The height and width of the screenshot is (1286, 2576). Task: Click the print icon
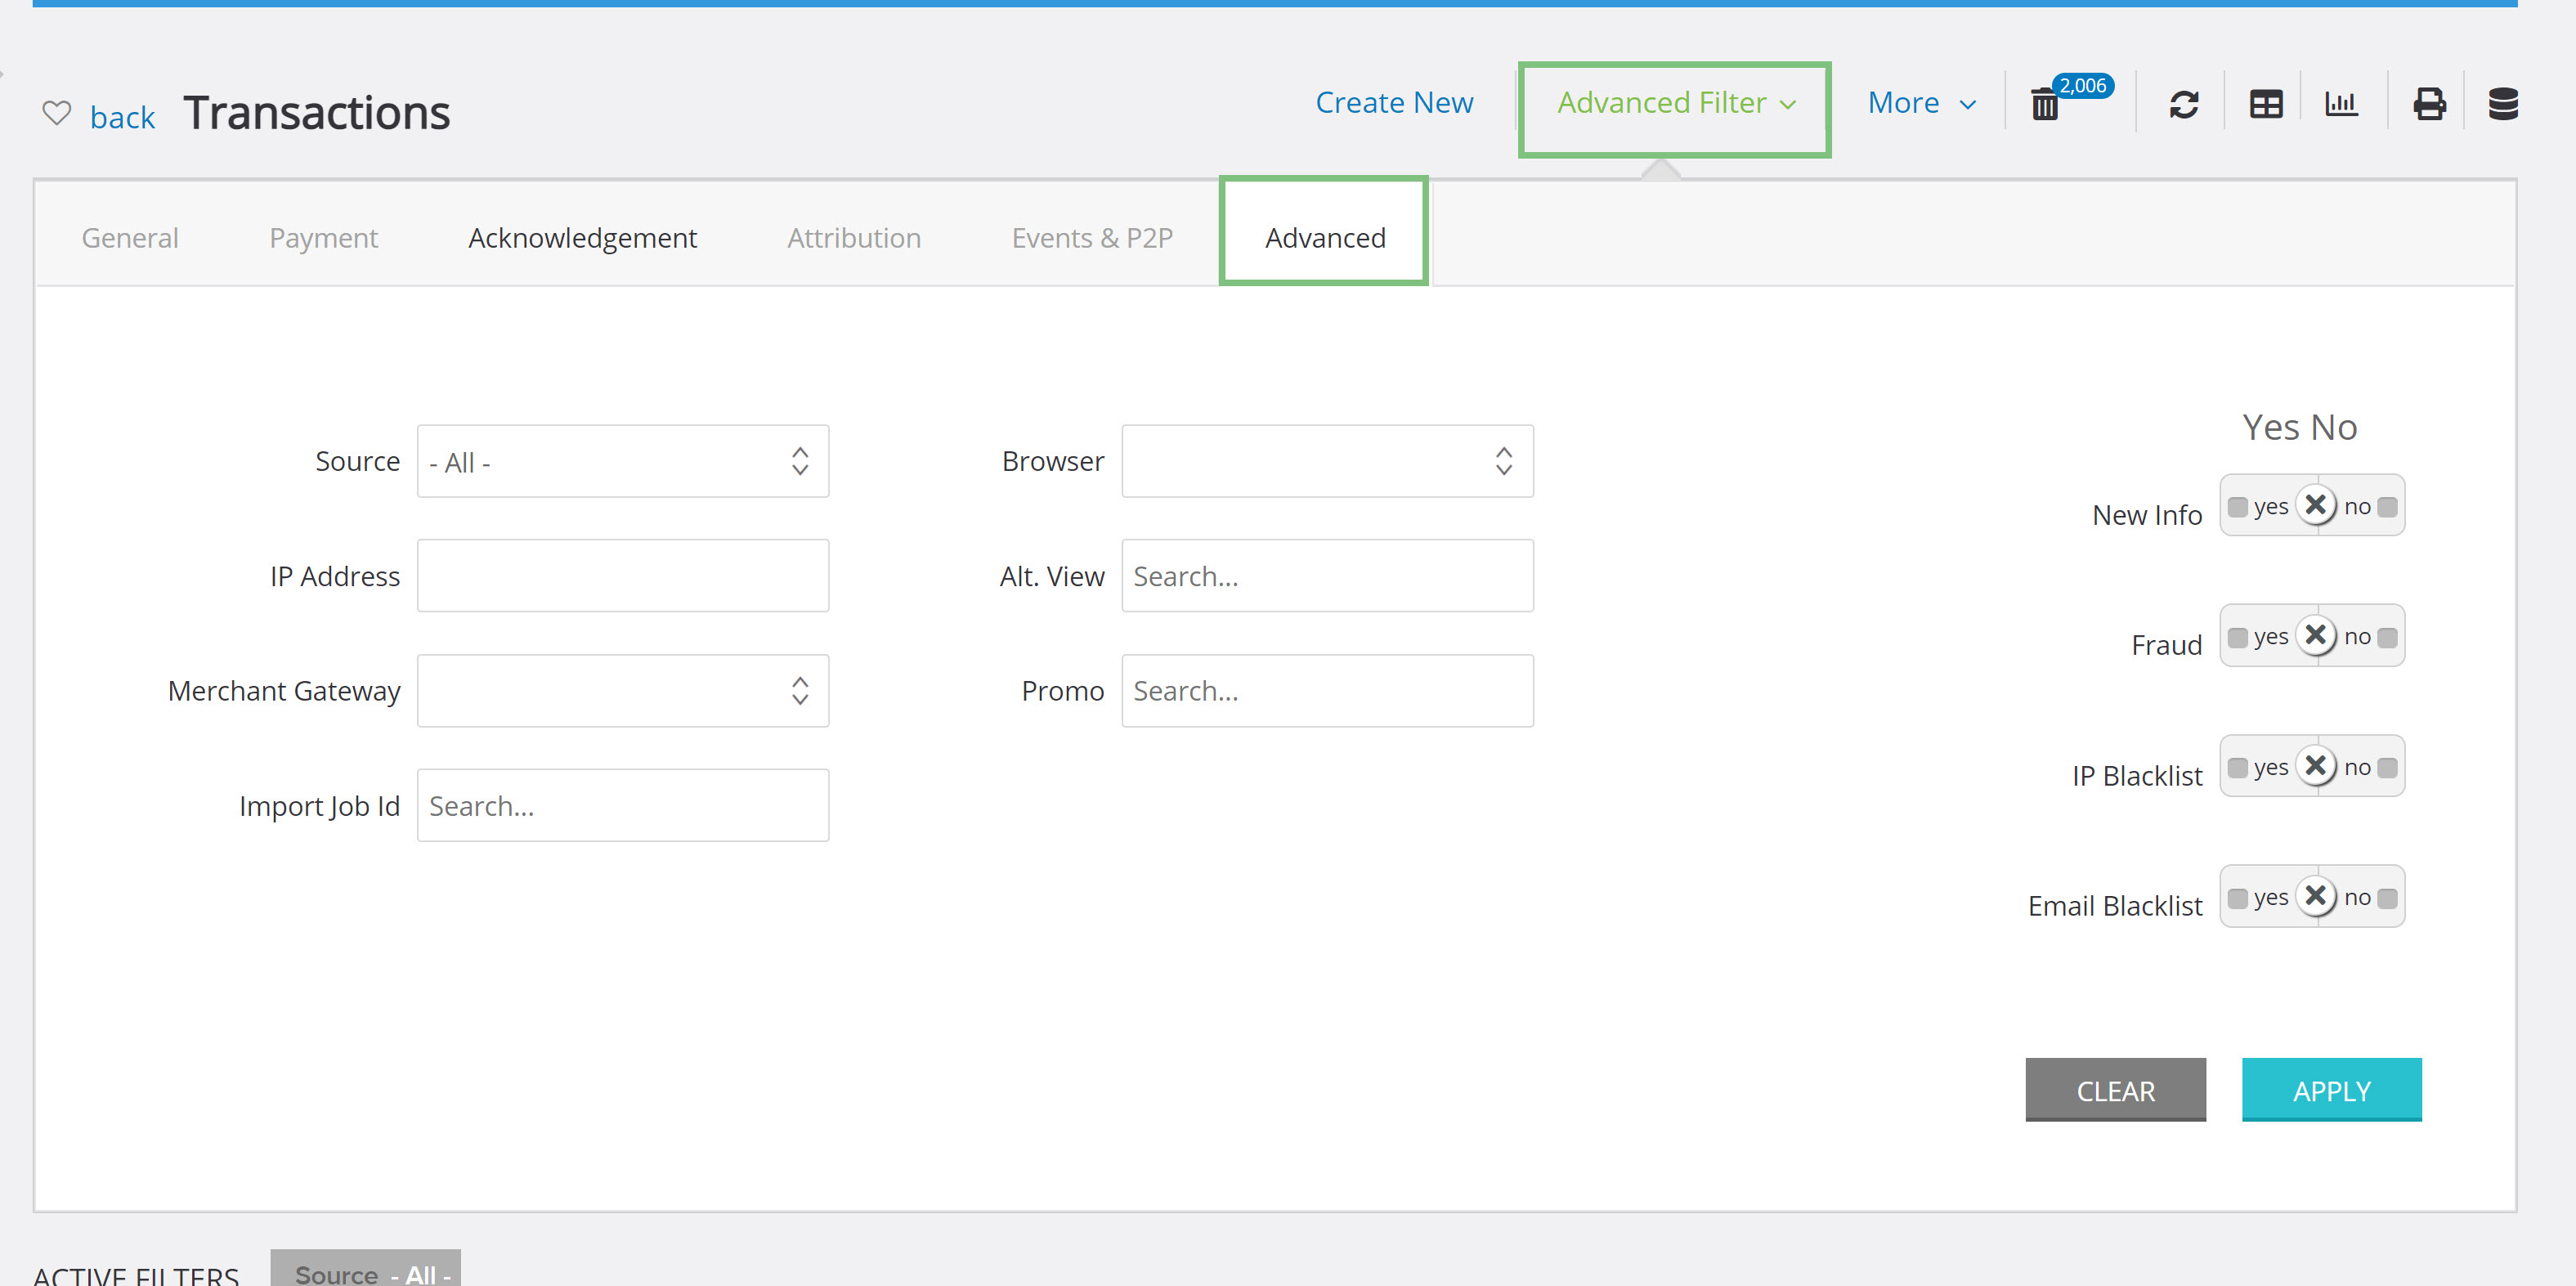point(2429,104)
